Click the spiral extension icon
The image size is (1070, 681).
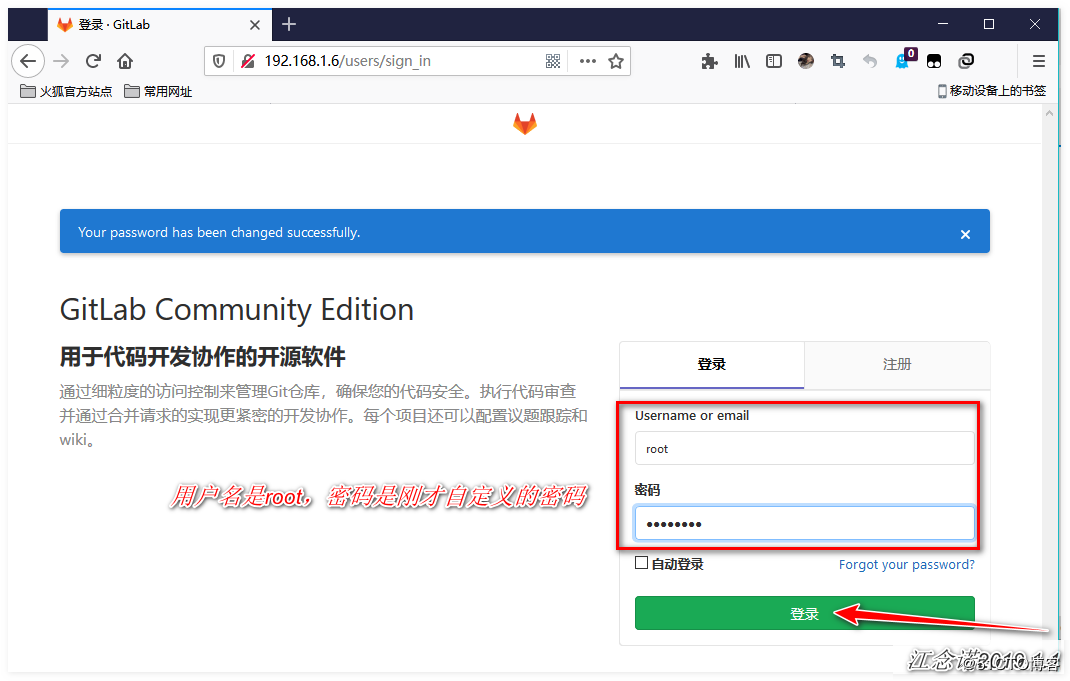point(966,61)
